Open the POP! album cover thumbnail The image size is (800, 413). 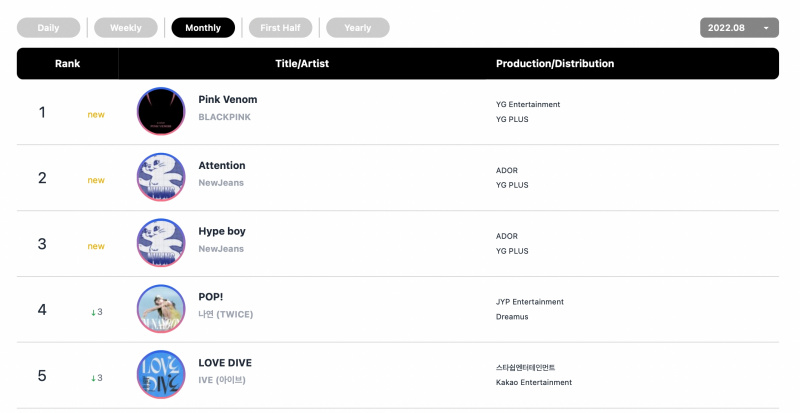(161, 309)
